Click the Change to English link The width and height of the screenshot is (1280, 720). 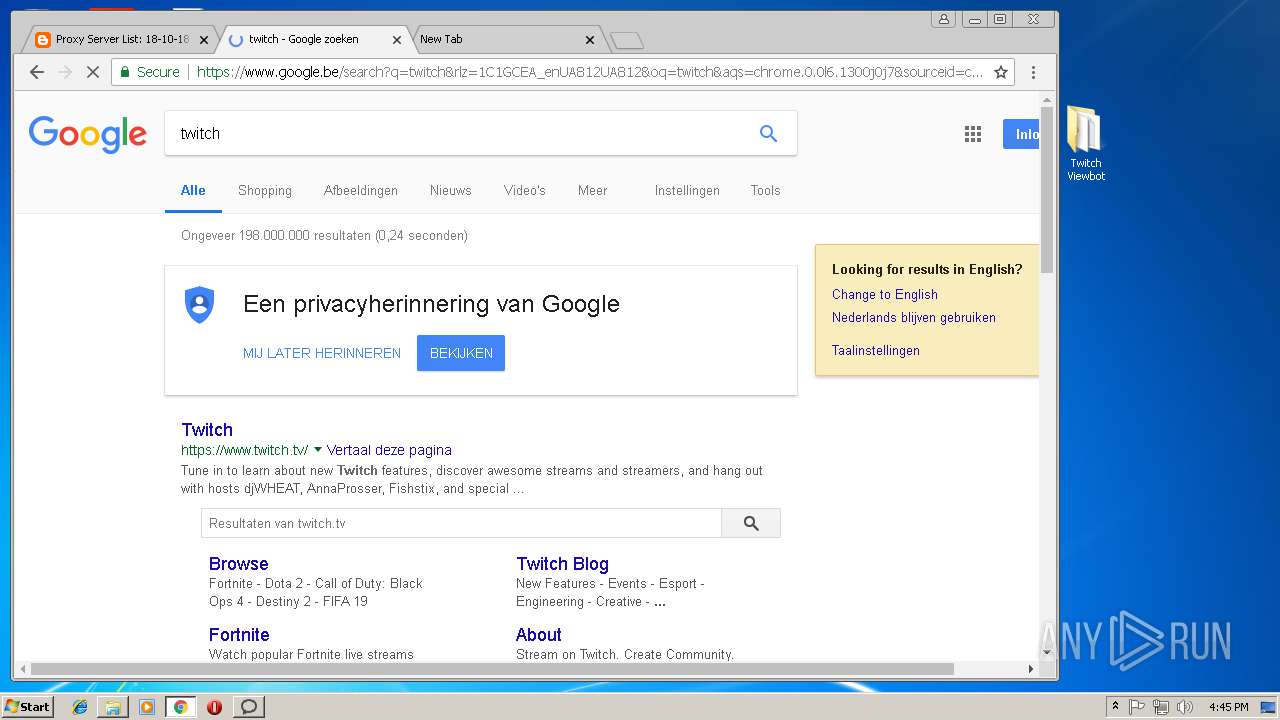pyautogui.click(x=885, y=294)
